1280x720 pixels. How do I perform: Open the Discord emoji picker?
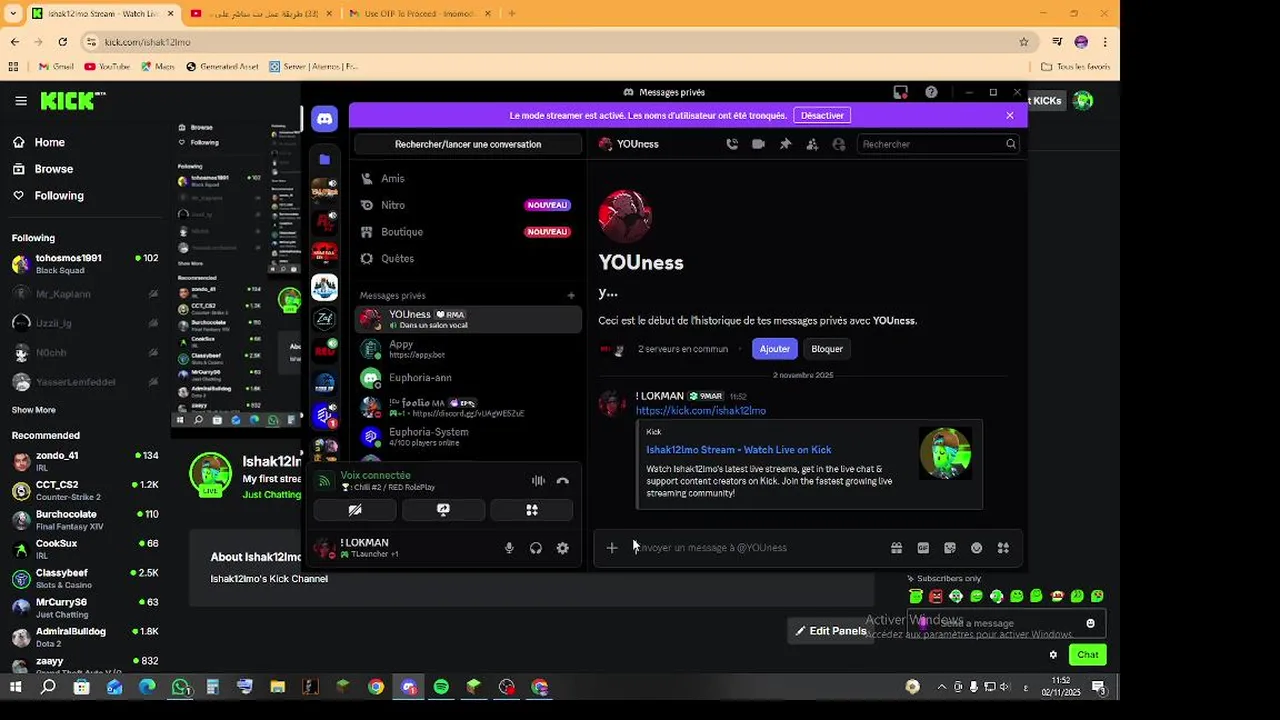pyautogui.click(x=977, y=548)
